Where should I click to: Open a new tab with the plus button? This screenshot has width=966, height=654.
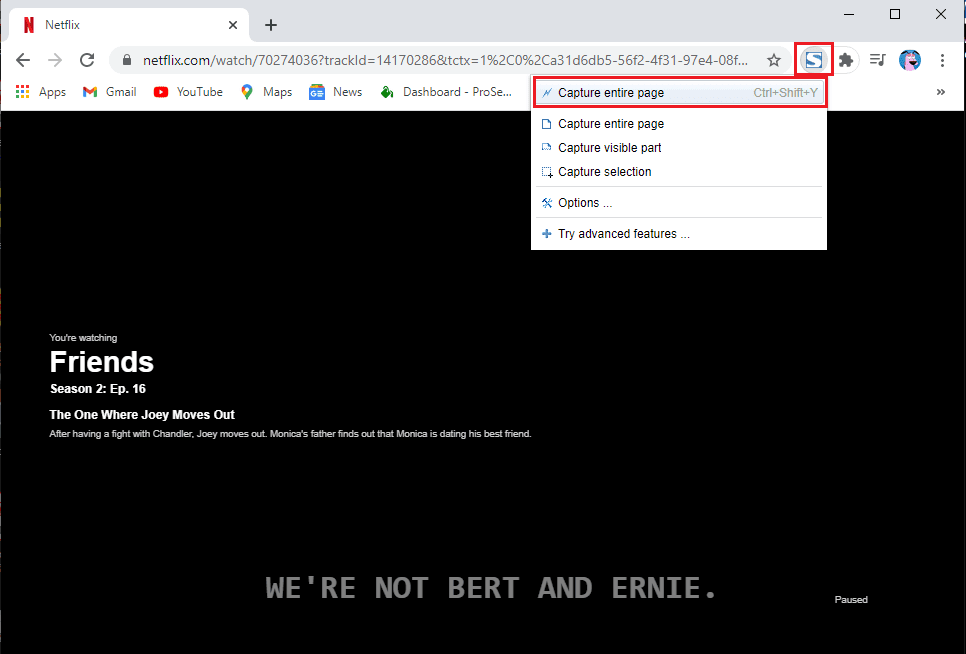[271, 25]
